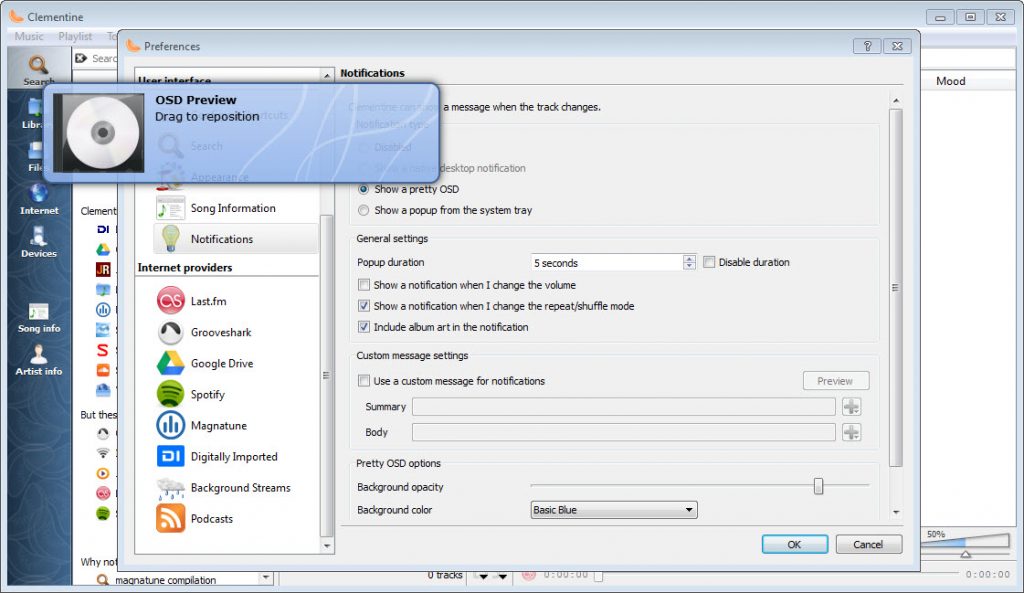This screenshot has height=593, width=1024.
Task: Click the preferences category list scroll-up arrow
Action: 327,76
